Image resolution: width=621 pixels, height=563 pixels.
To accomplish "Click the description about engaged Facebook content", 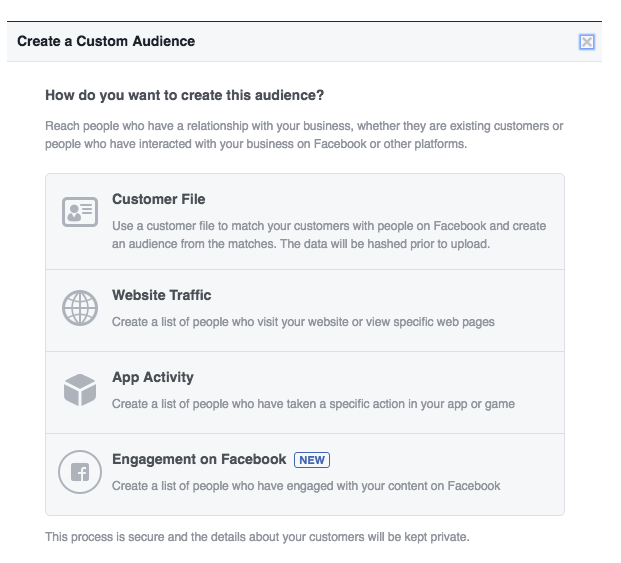I will pyautogui.click(x=306, y=486).
